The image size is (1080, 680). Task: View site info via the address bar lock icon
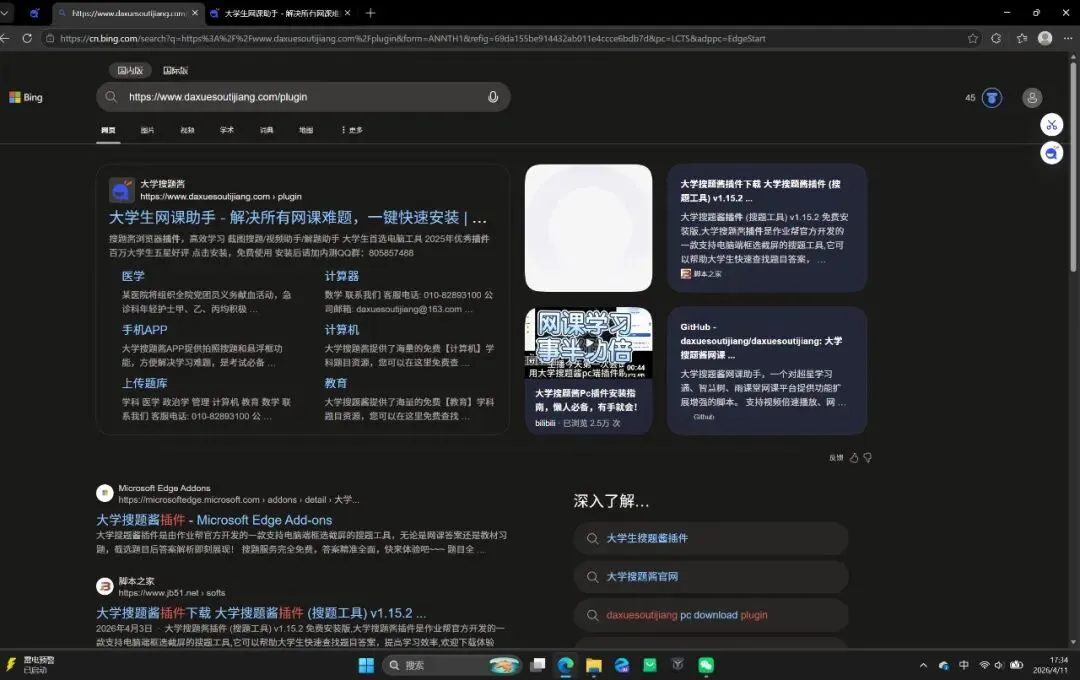(50, 39)
